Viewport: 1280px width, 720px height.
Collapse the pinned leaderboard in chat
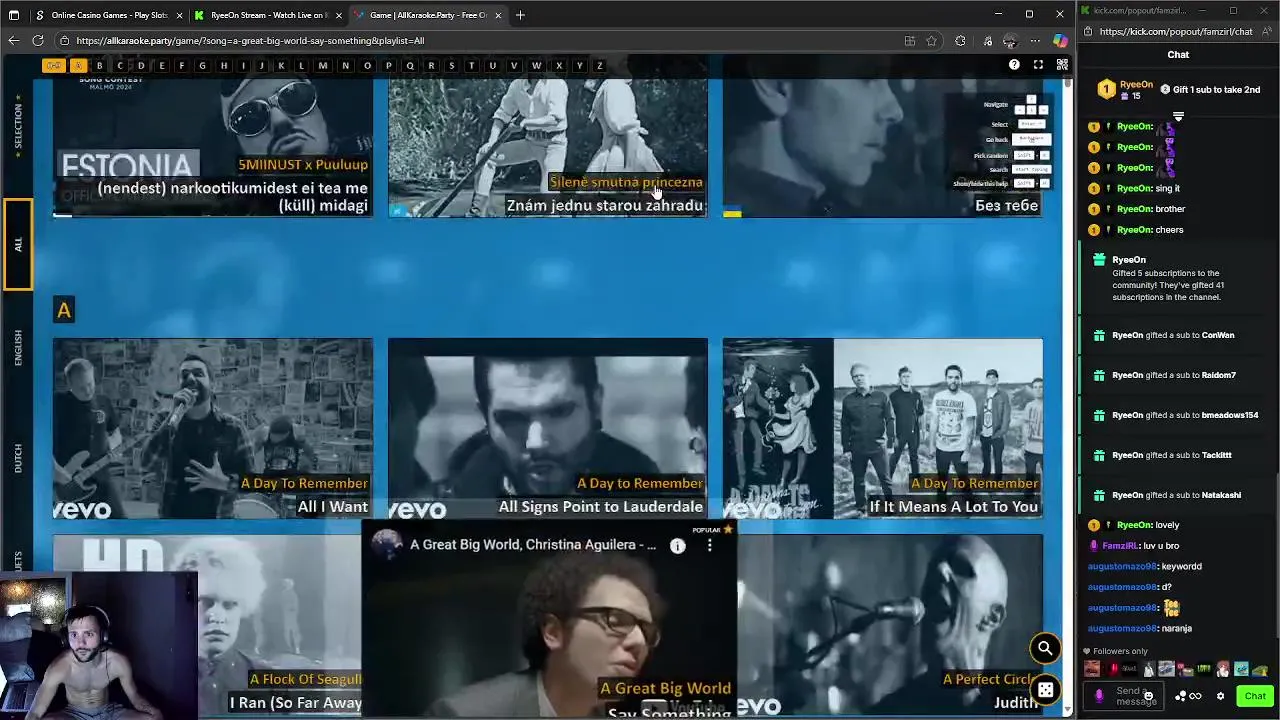pyautogui.click(x=1178, y=117)
